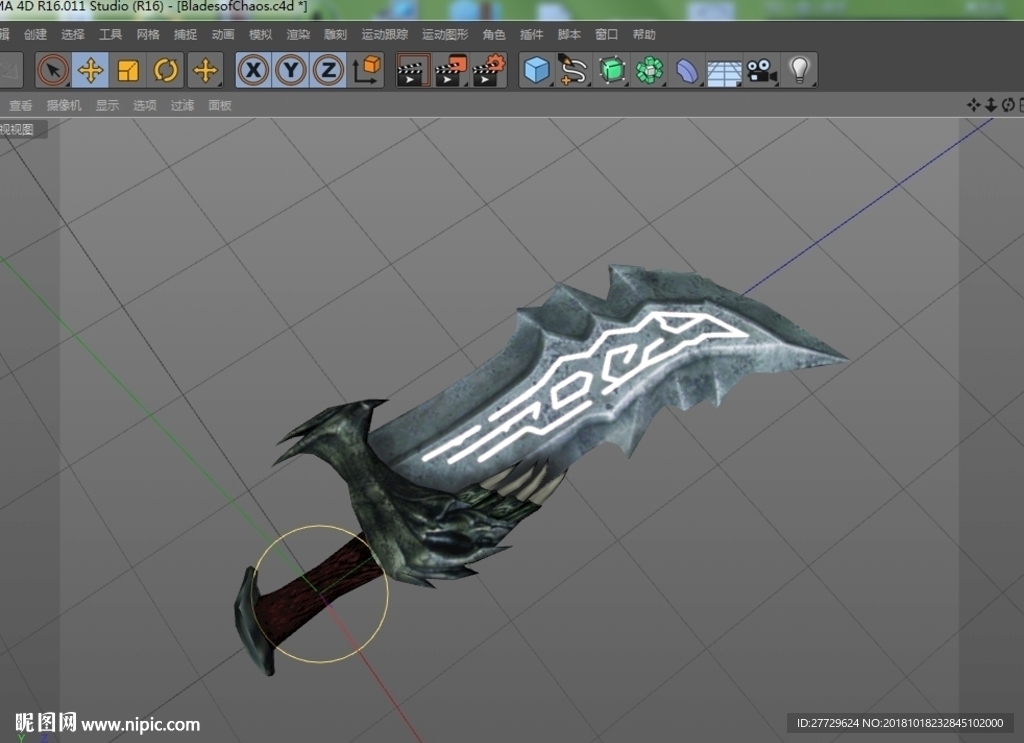The image size is (1024, 743).
Task: Toggle the Z axis lock
Action: [x=328, y=70]
